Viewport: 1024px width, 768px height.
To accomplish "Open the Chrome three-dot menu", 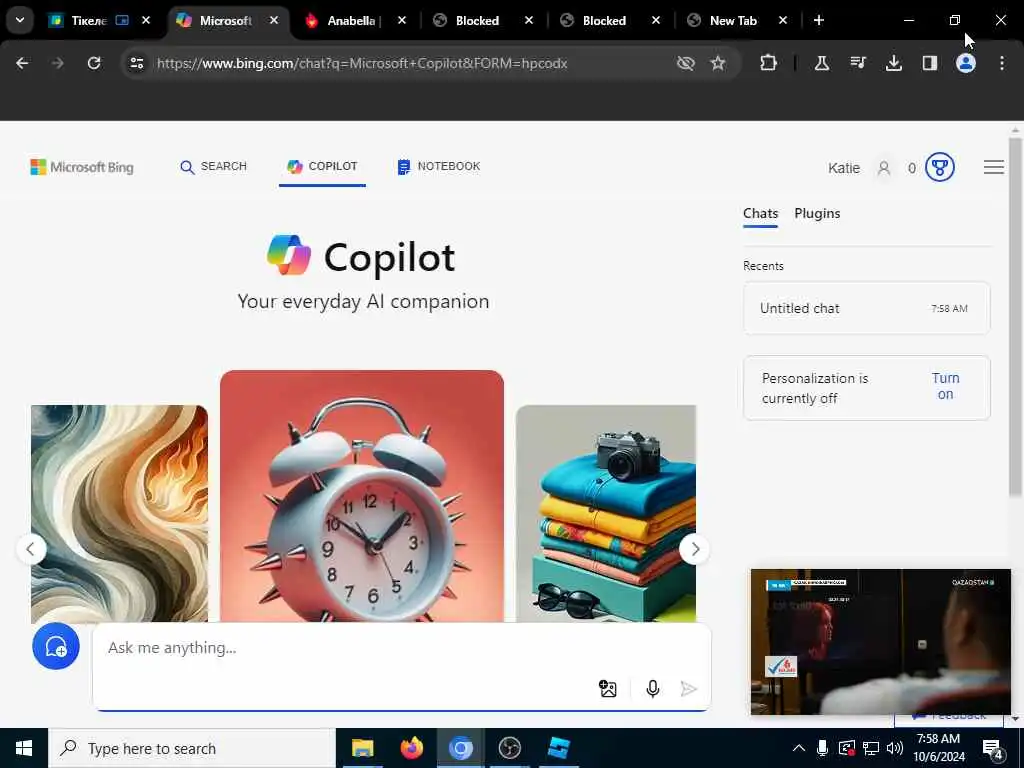I will coord(1002,63).
